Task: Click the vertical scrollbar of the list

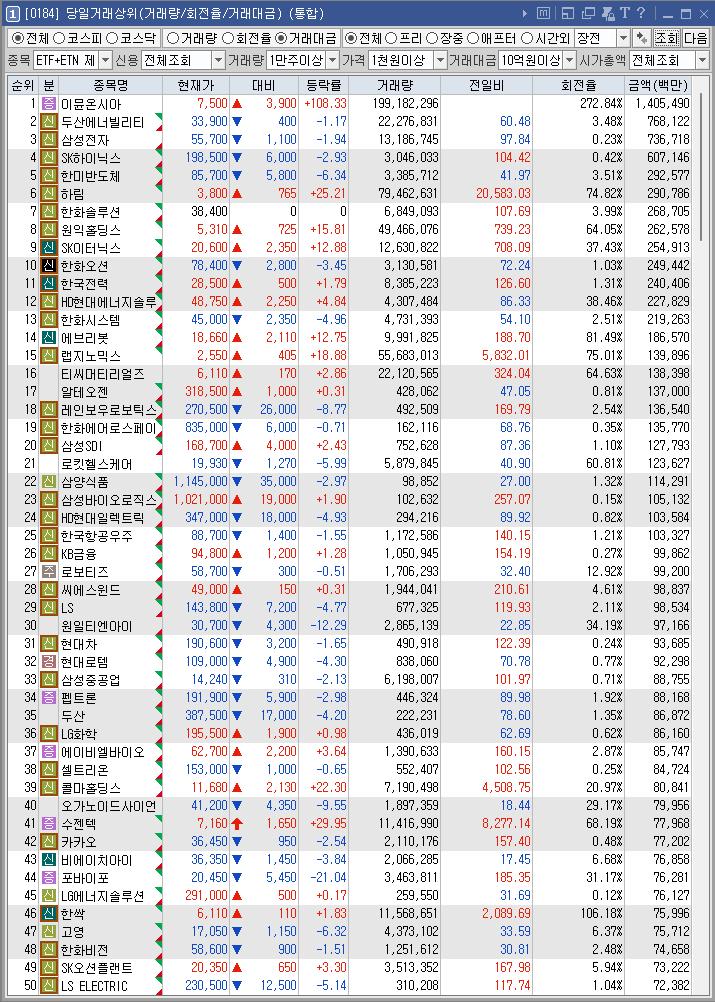Action: click(x=701, y=167)
